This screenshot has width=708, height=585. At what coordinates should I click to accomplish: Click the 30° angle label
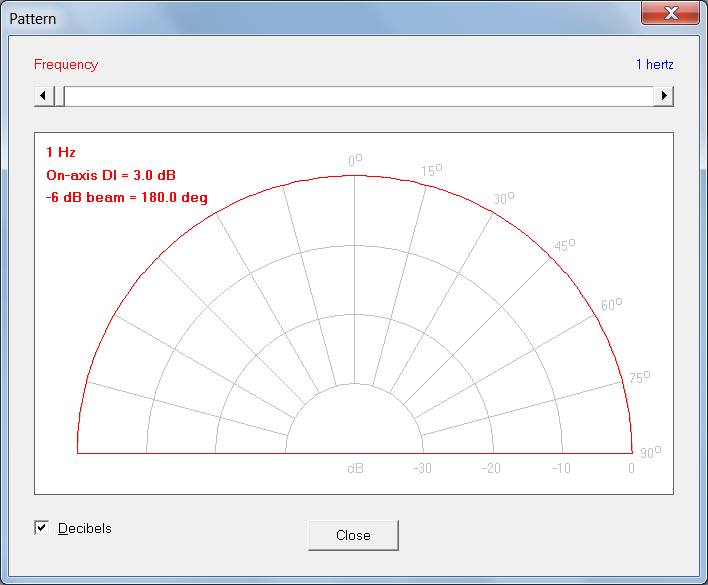pyautogui.click(x=503, y=198)
